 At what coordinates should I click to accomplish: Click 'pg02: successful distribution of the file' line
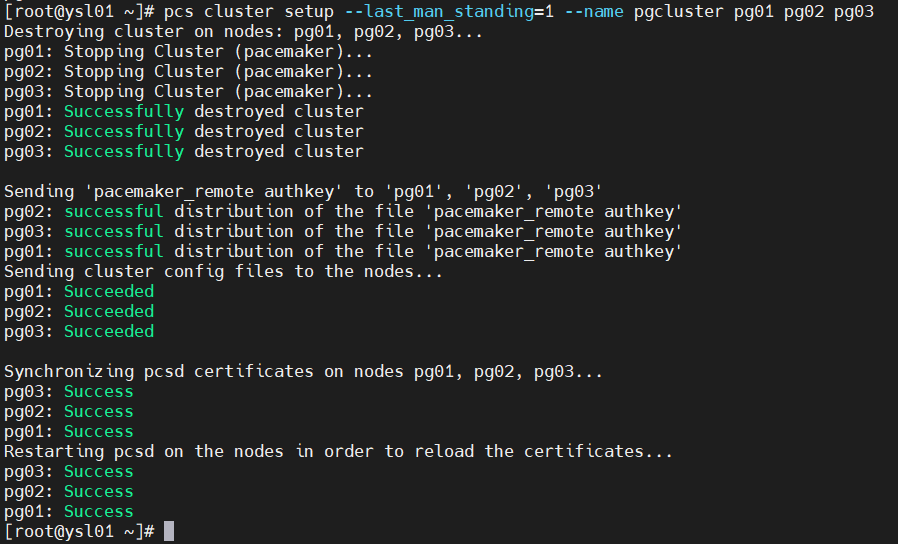click(343, 212)
